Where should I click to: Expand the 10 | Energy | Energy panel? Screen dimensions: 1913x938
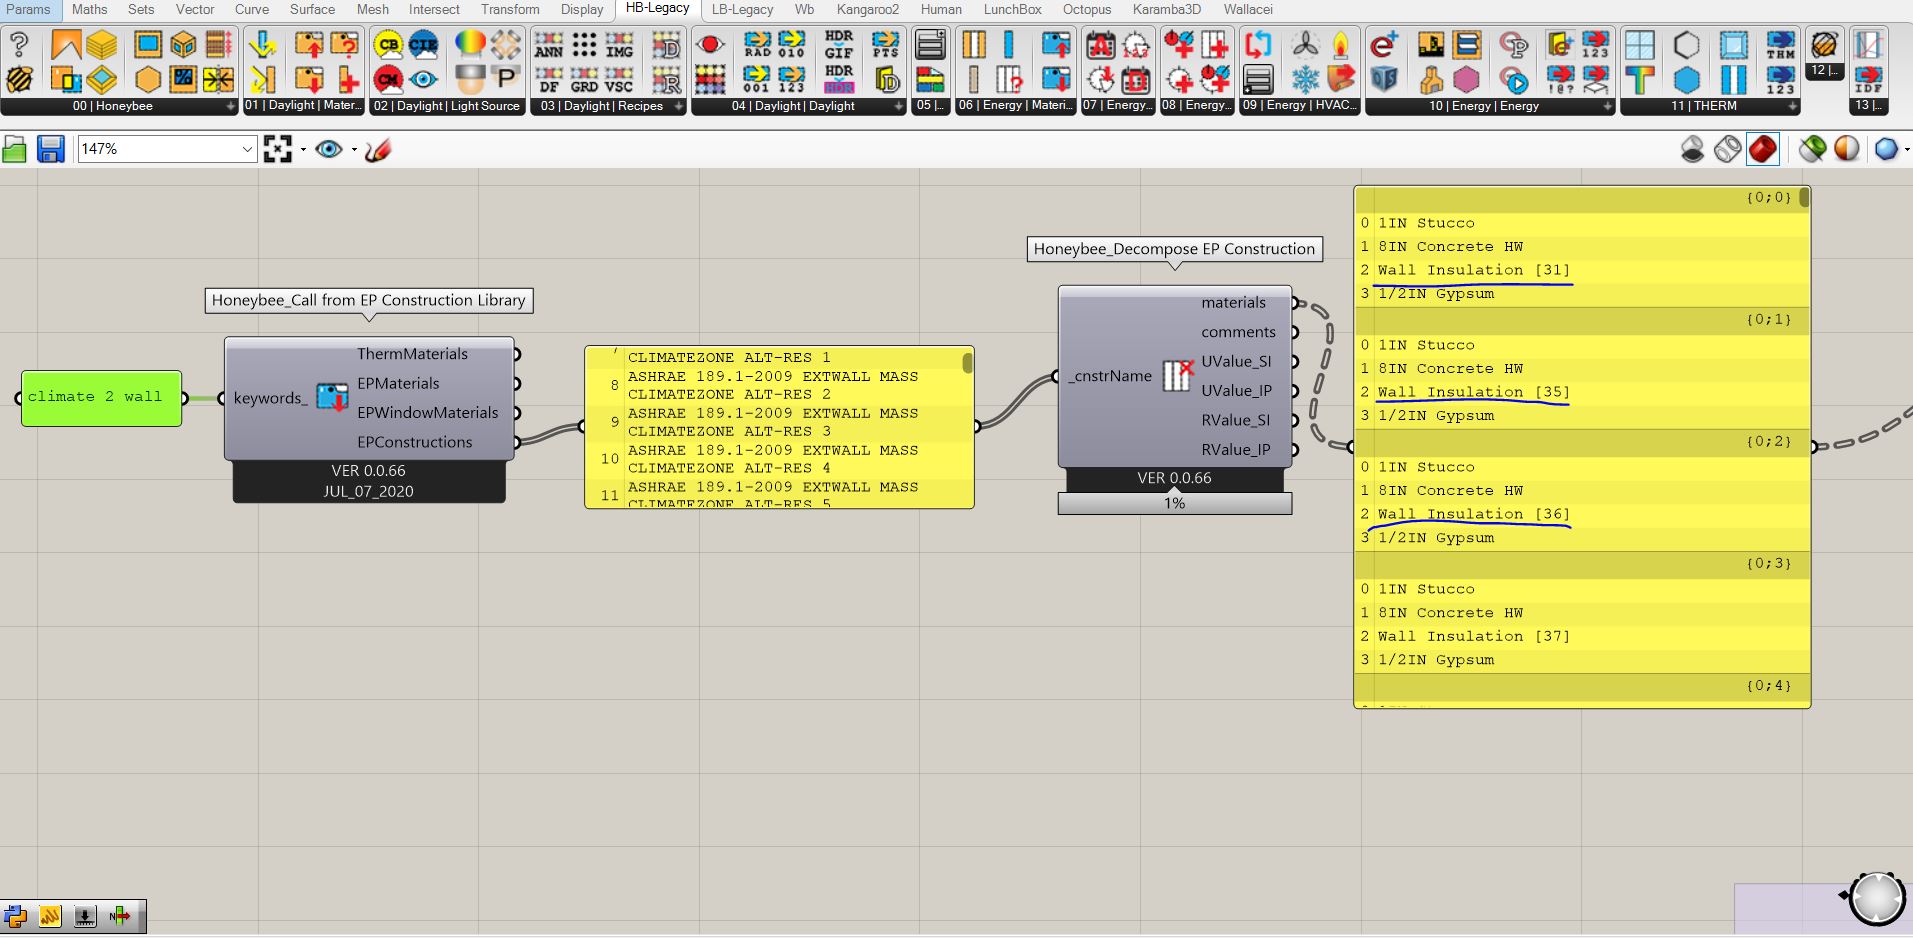pyautogui.click(x=1607, y=106)
